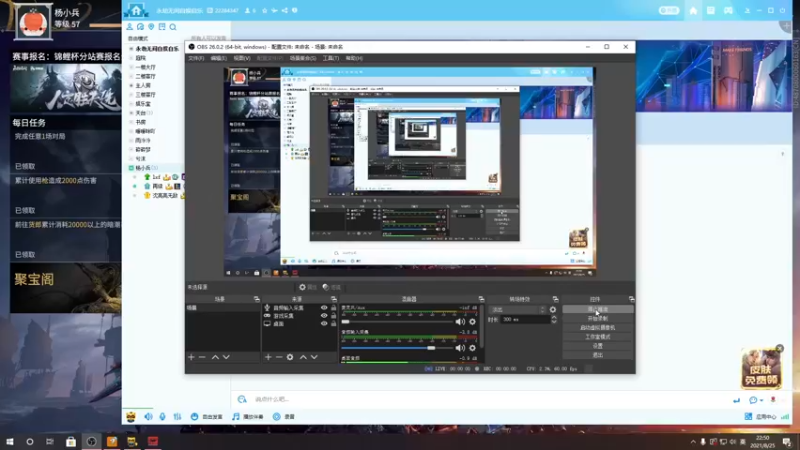Viewport: 800px width, 450px height.
Task: Click the Start Virtual Camera button
Action: tap(598, 328)
